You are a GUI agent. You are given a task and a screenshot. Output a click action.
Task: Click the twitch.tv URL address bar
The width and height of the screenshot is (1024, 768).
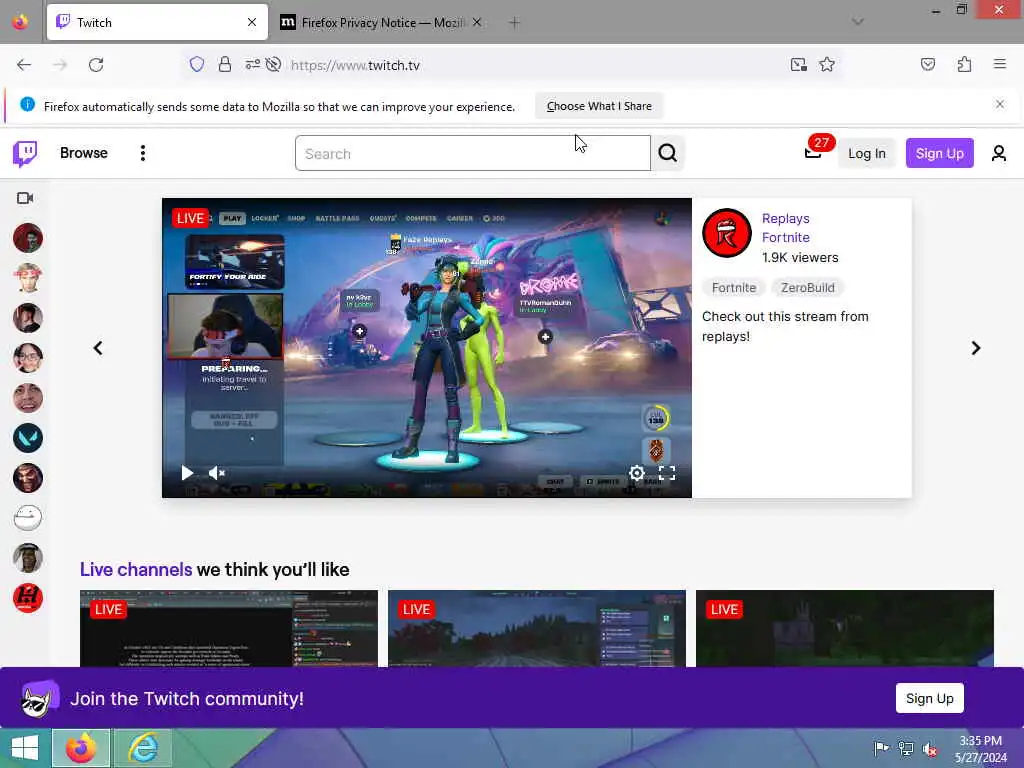pyautogui.click(x=536, y=65)
